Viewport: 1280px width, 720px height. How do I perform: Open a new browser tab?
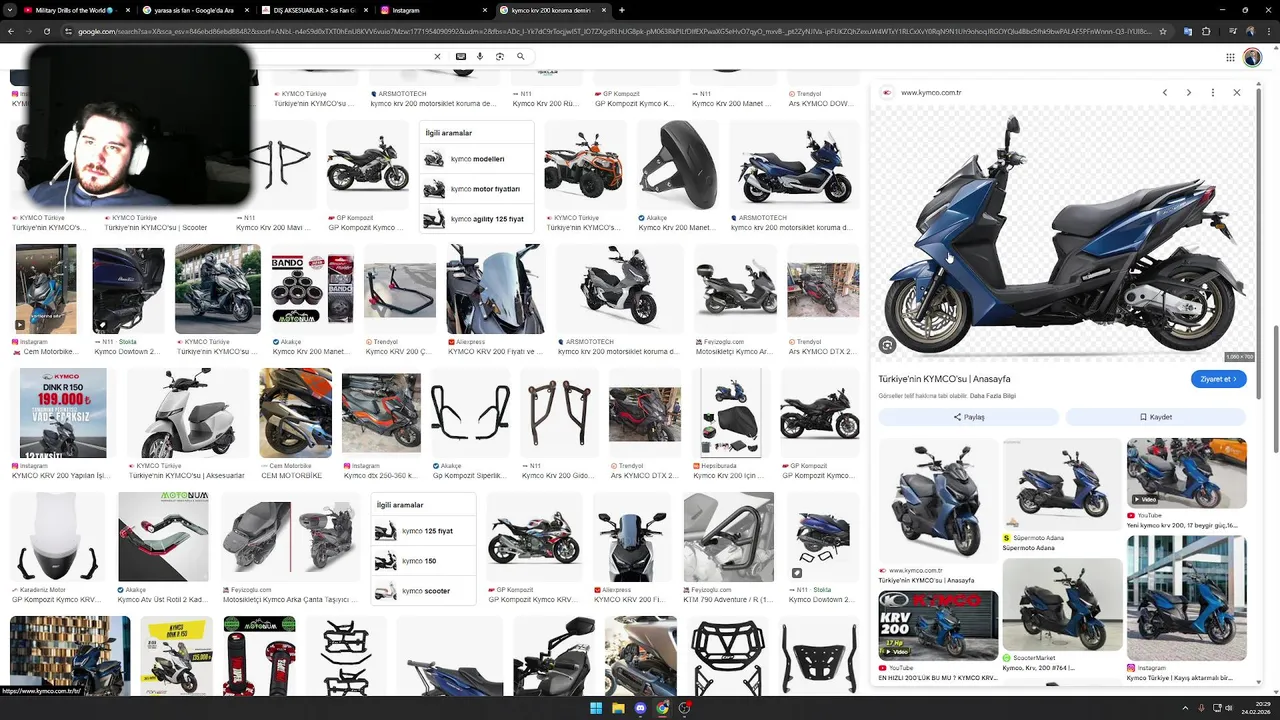point(622,10)
